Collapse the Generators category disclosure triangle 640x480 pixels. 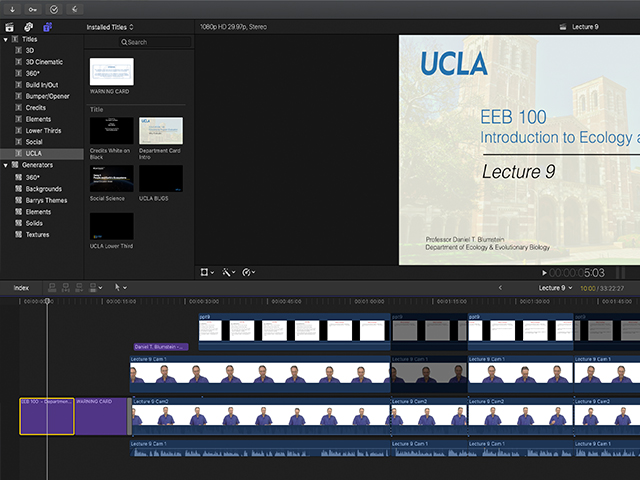pyautogui.click(x=5, y=164)
